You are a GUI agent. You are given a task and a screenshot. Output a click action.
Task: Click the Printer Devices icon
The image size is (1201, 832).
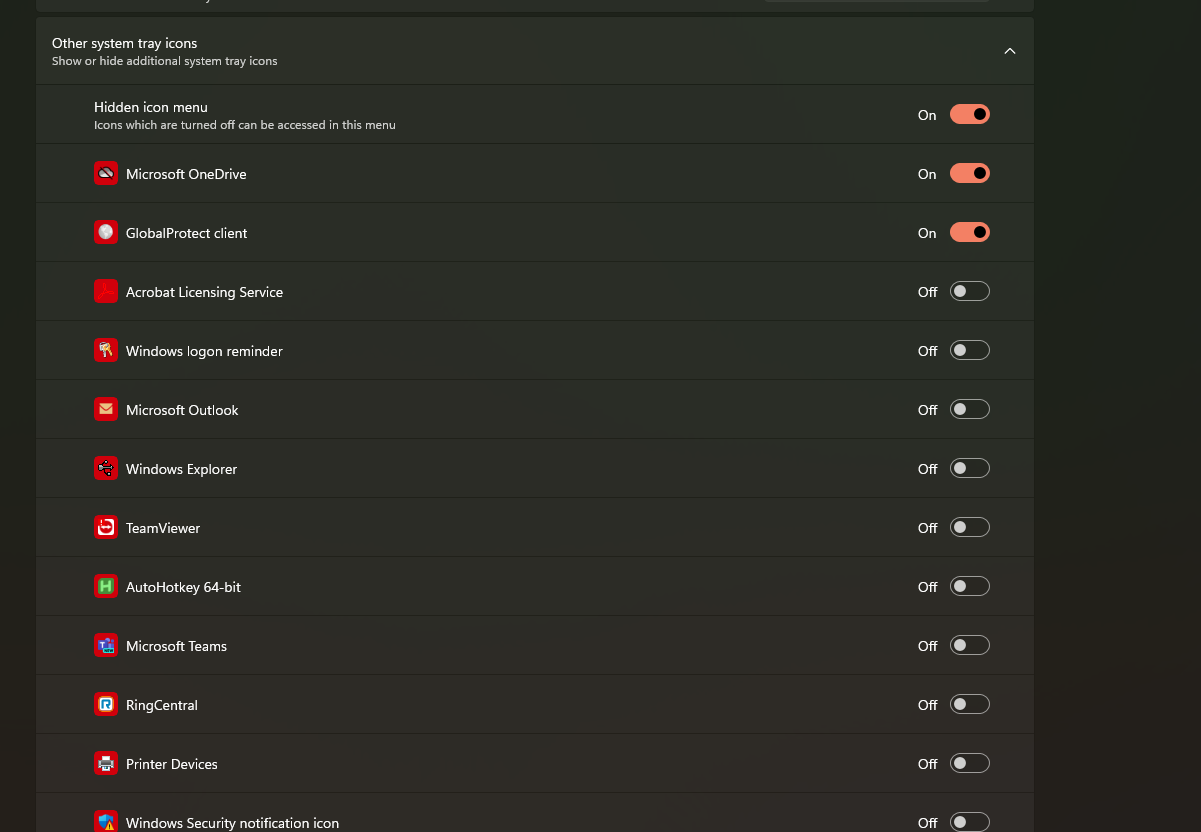[106, 764]
